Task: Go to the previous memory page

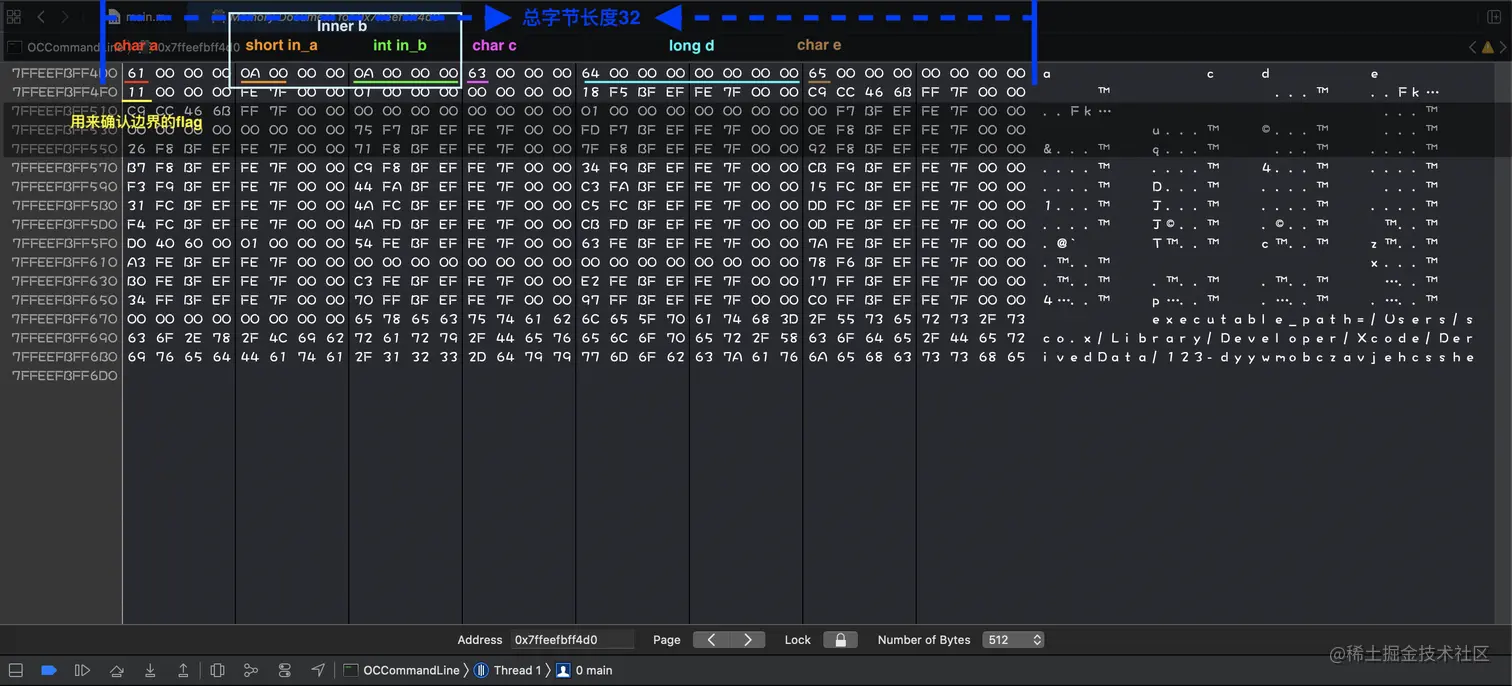Action: tap(711, 640)
